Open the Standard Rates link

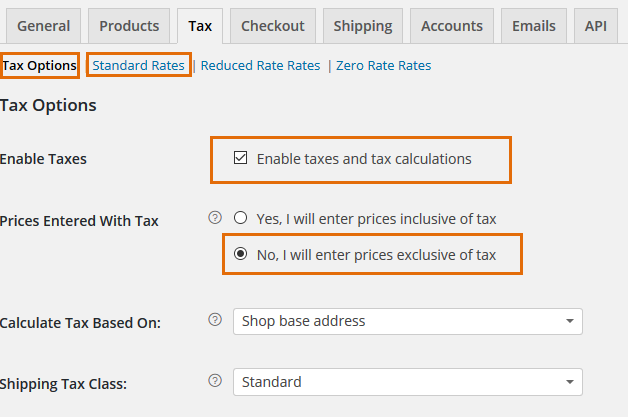(x=138, y=66)
